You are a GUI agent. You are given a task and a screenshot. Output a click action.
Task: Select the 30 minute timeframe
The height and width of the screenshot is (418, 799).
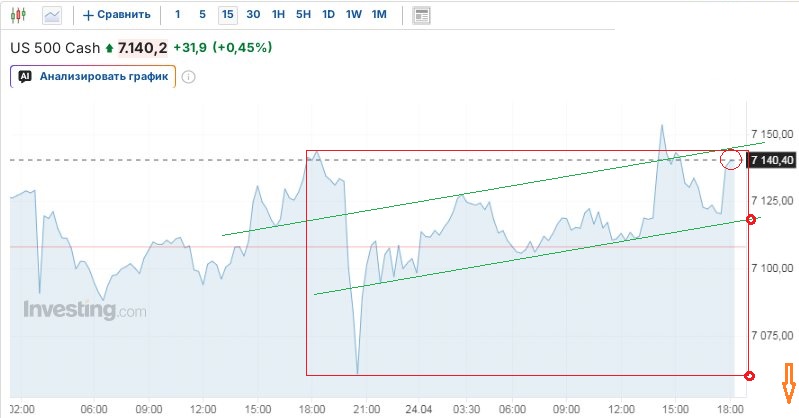[253, 15]
